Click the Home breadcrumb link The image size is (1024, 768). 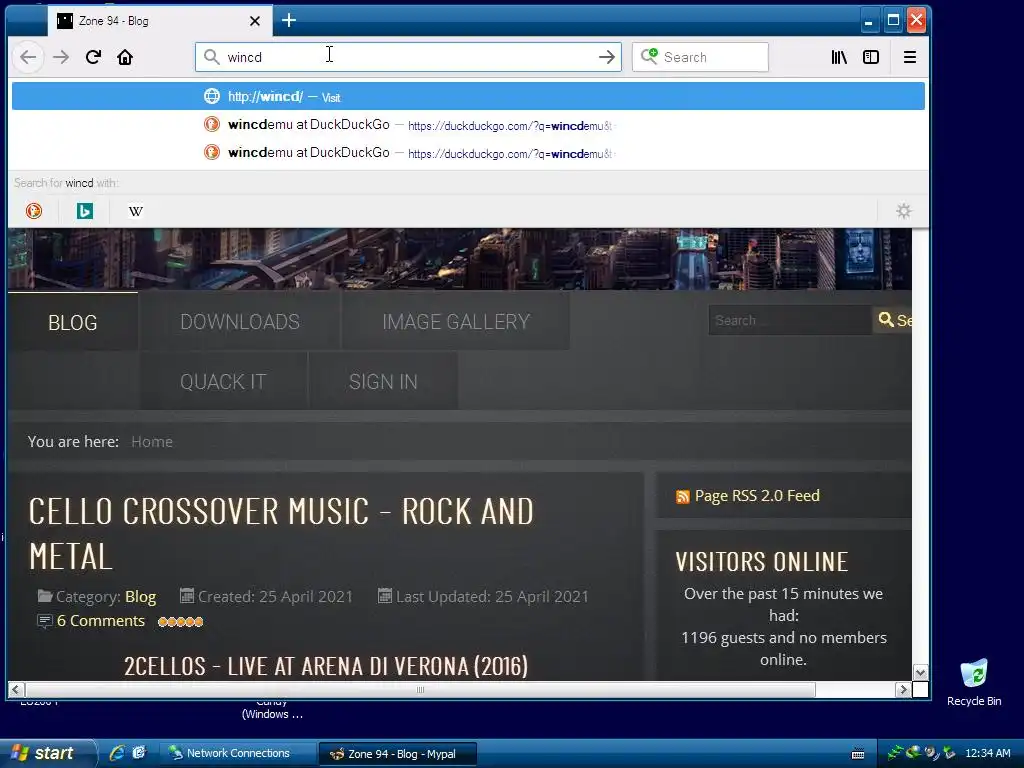coord(152,442)
